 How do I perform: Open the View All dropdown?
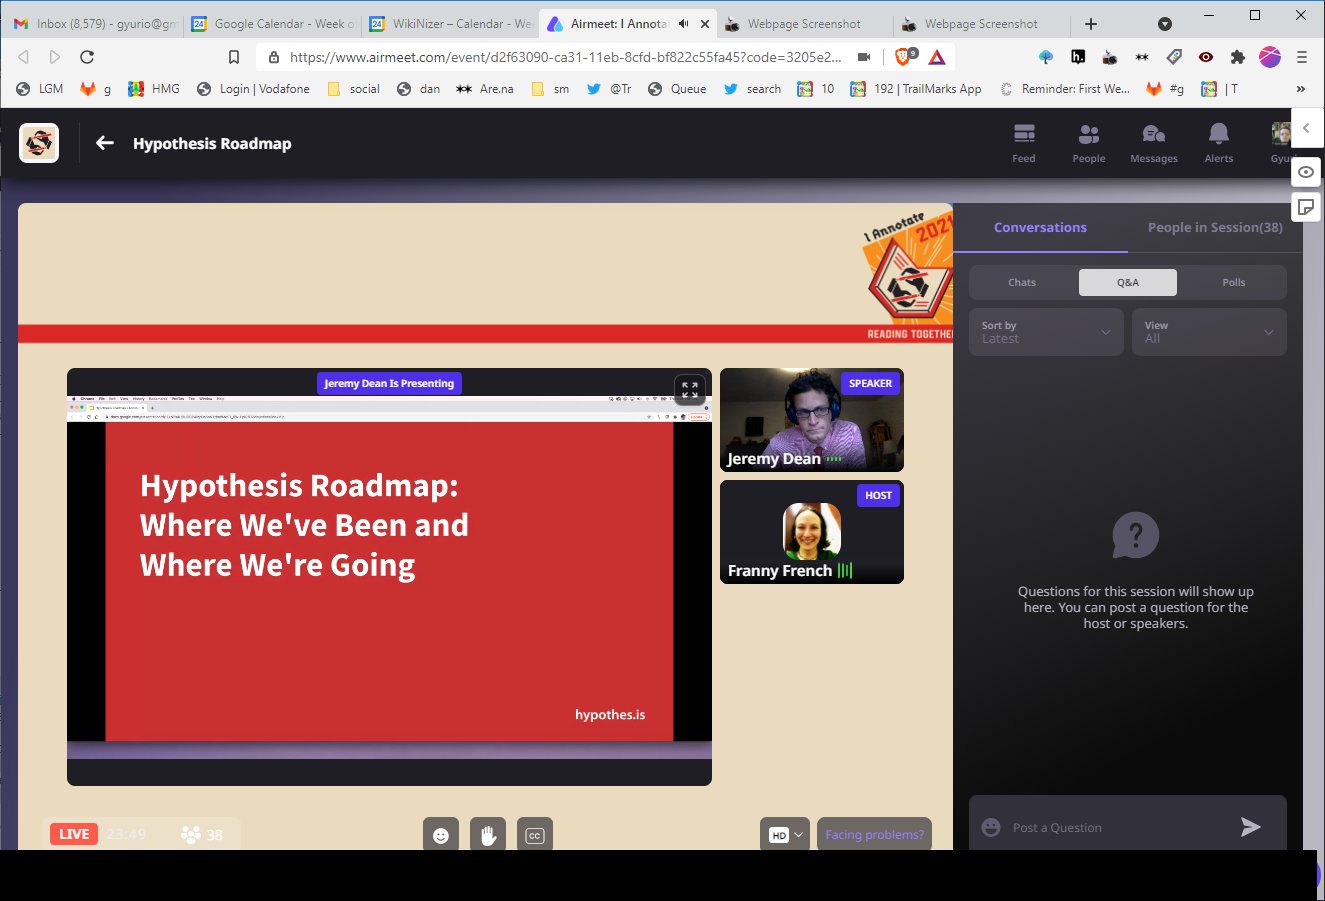tap(1208, 332)
